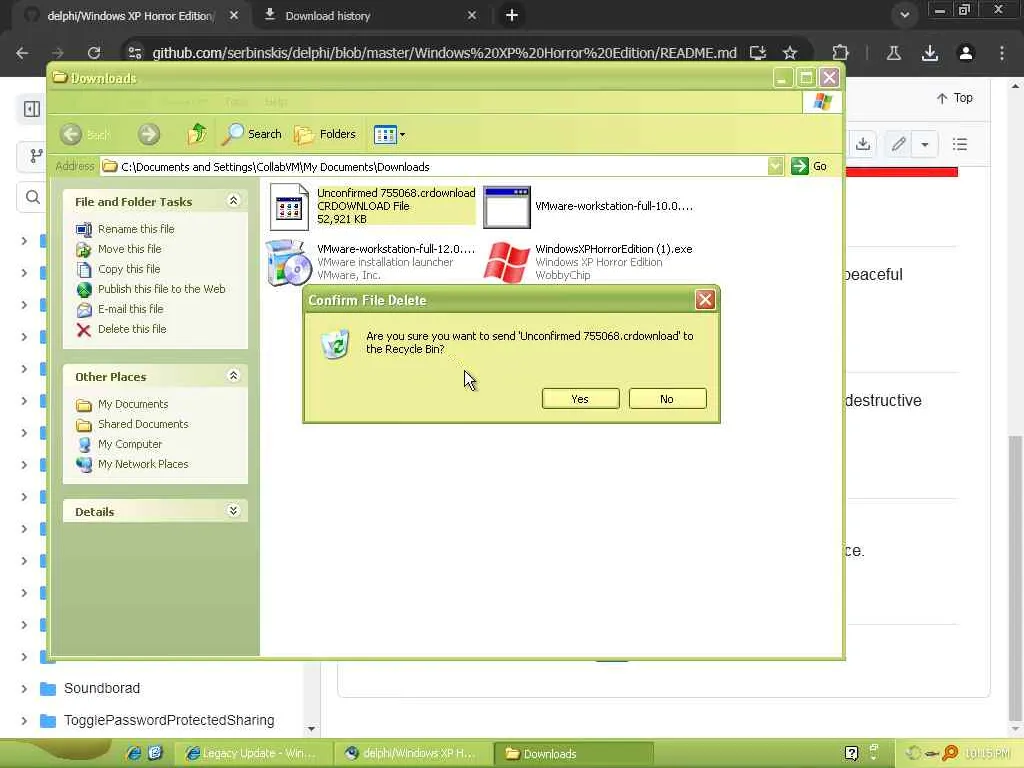This screenshot has width=1024, height=768.
Task: Click the GitHub URL address bar
Action: click(444, 53)
